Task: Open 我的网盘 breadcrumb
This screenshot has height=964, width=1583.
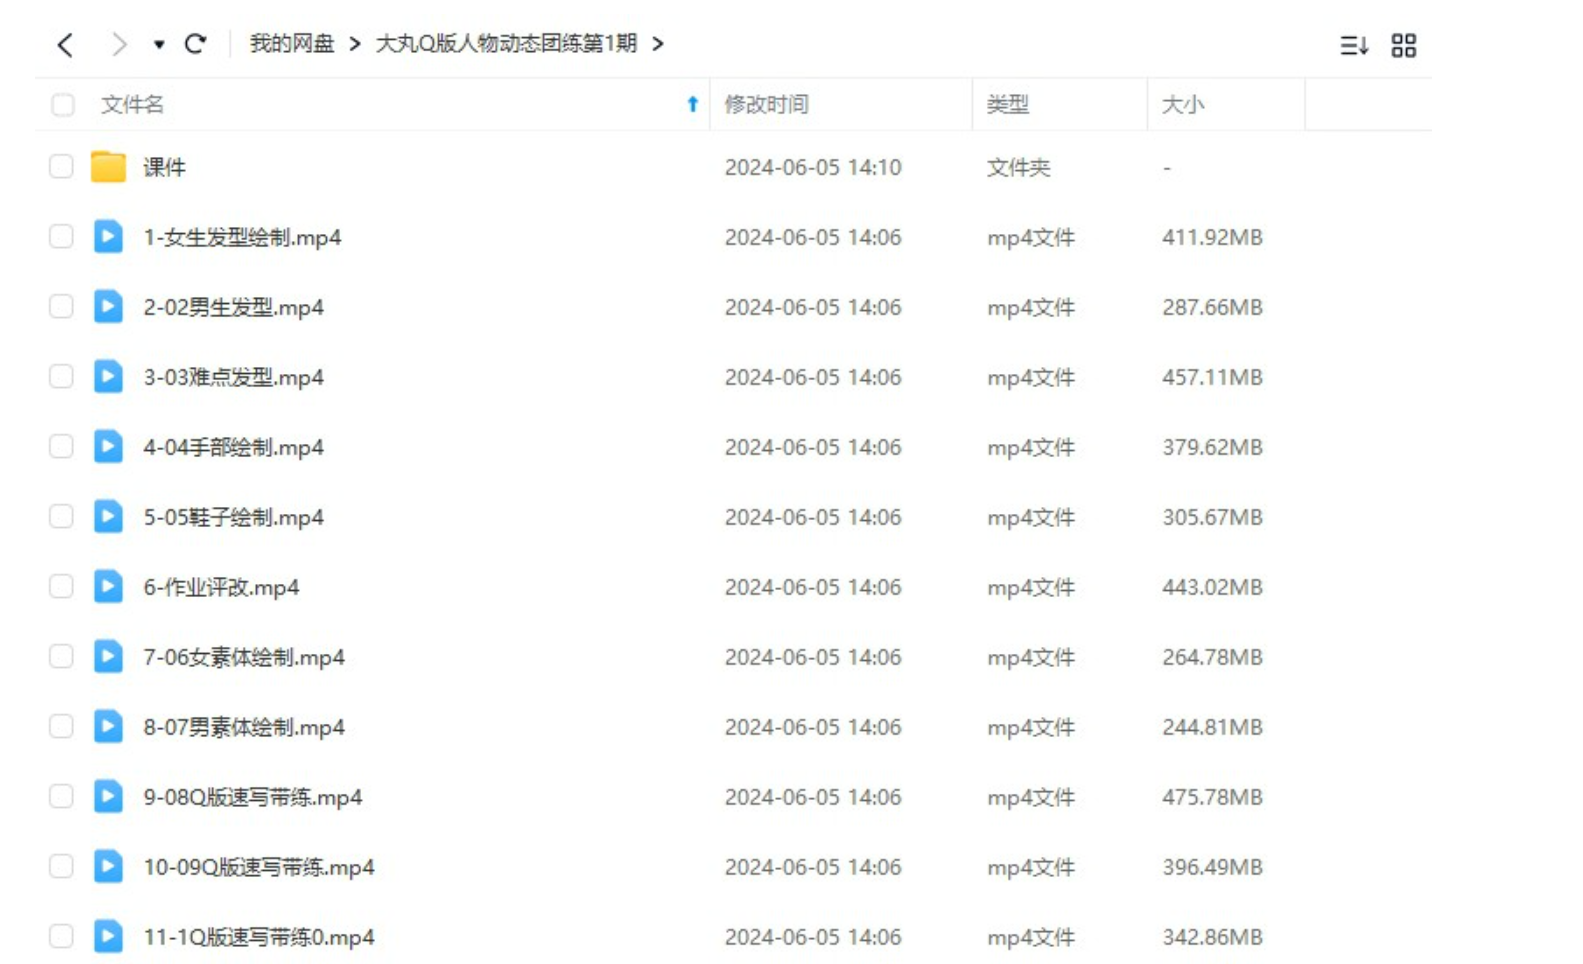Action: (x=292, y=44)
